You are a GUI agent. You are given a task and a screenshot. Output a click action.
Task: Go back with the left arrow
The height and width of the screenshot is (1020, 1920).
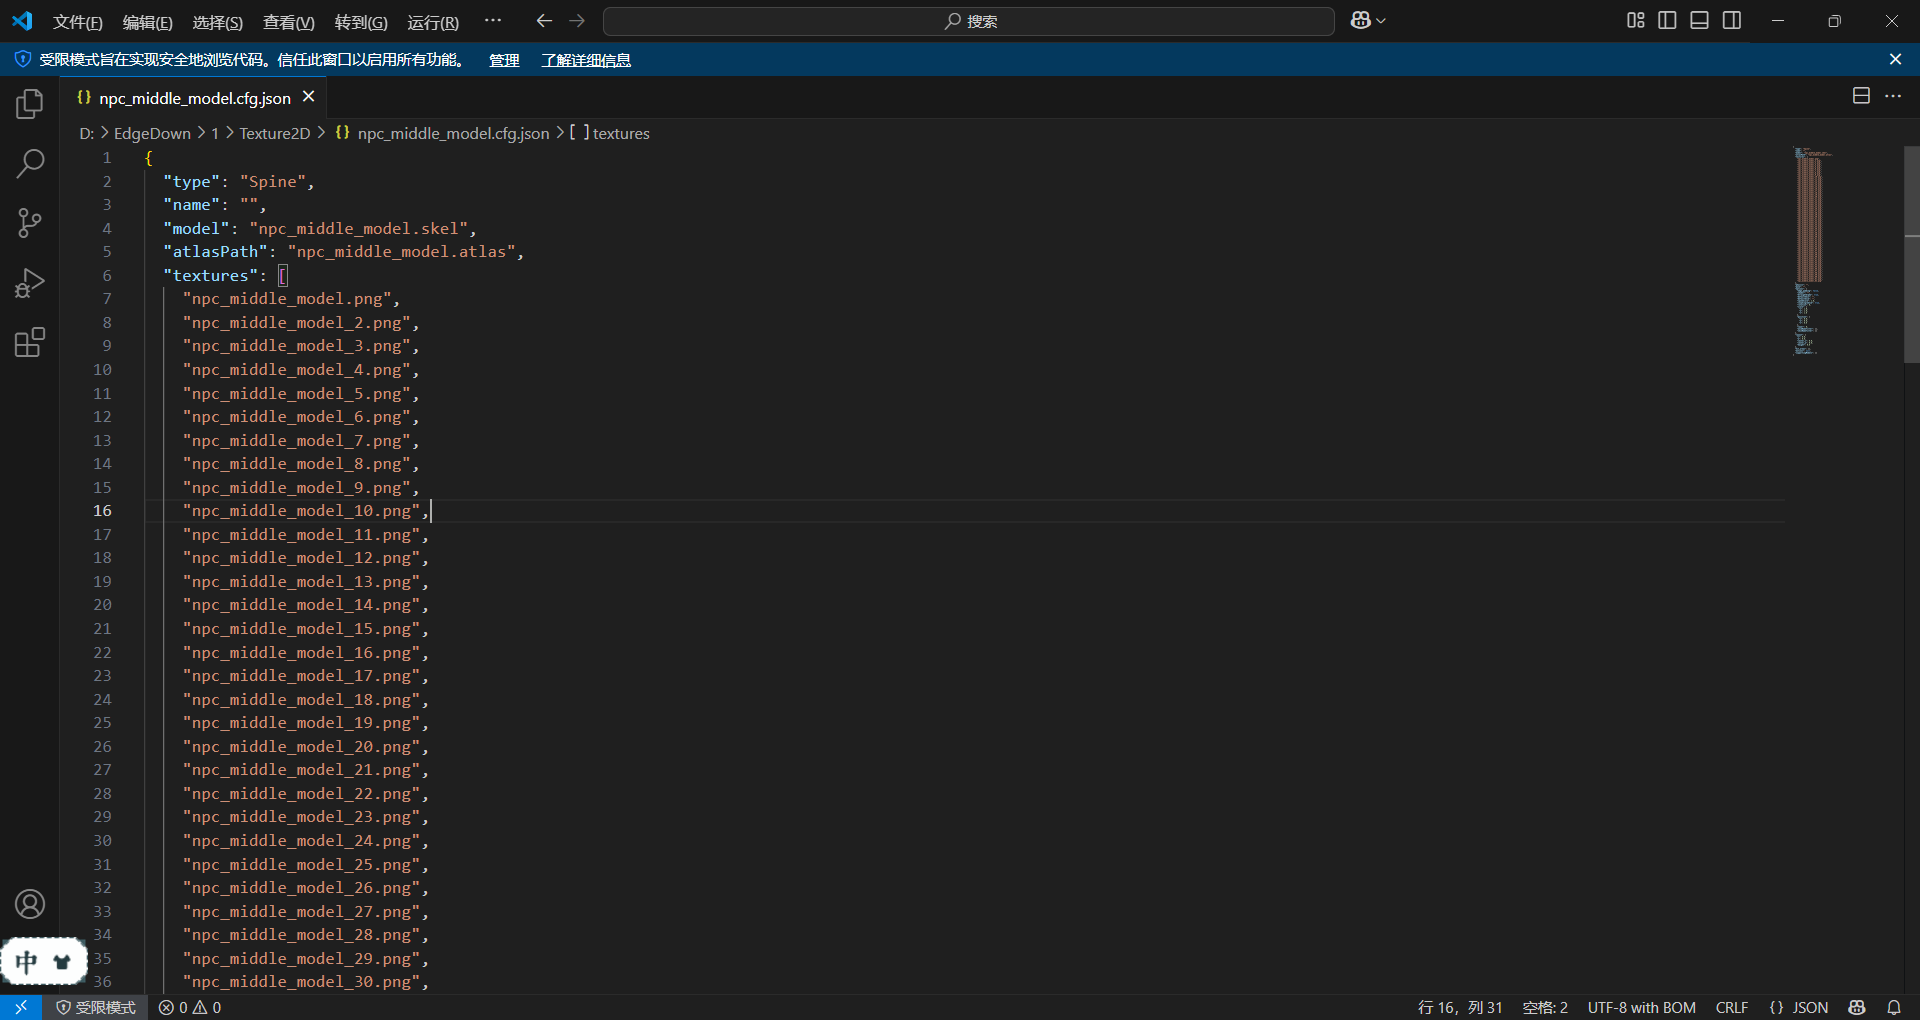544,21
